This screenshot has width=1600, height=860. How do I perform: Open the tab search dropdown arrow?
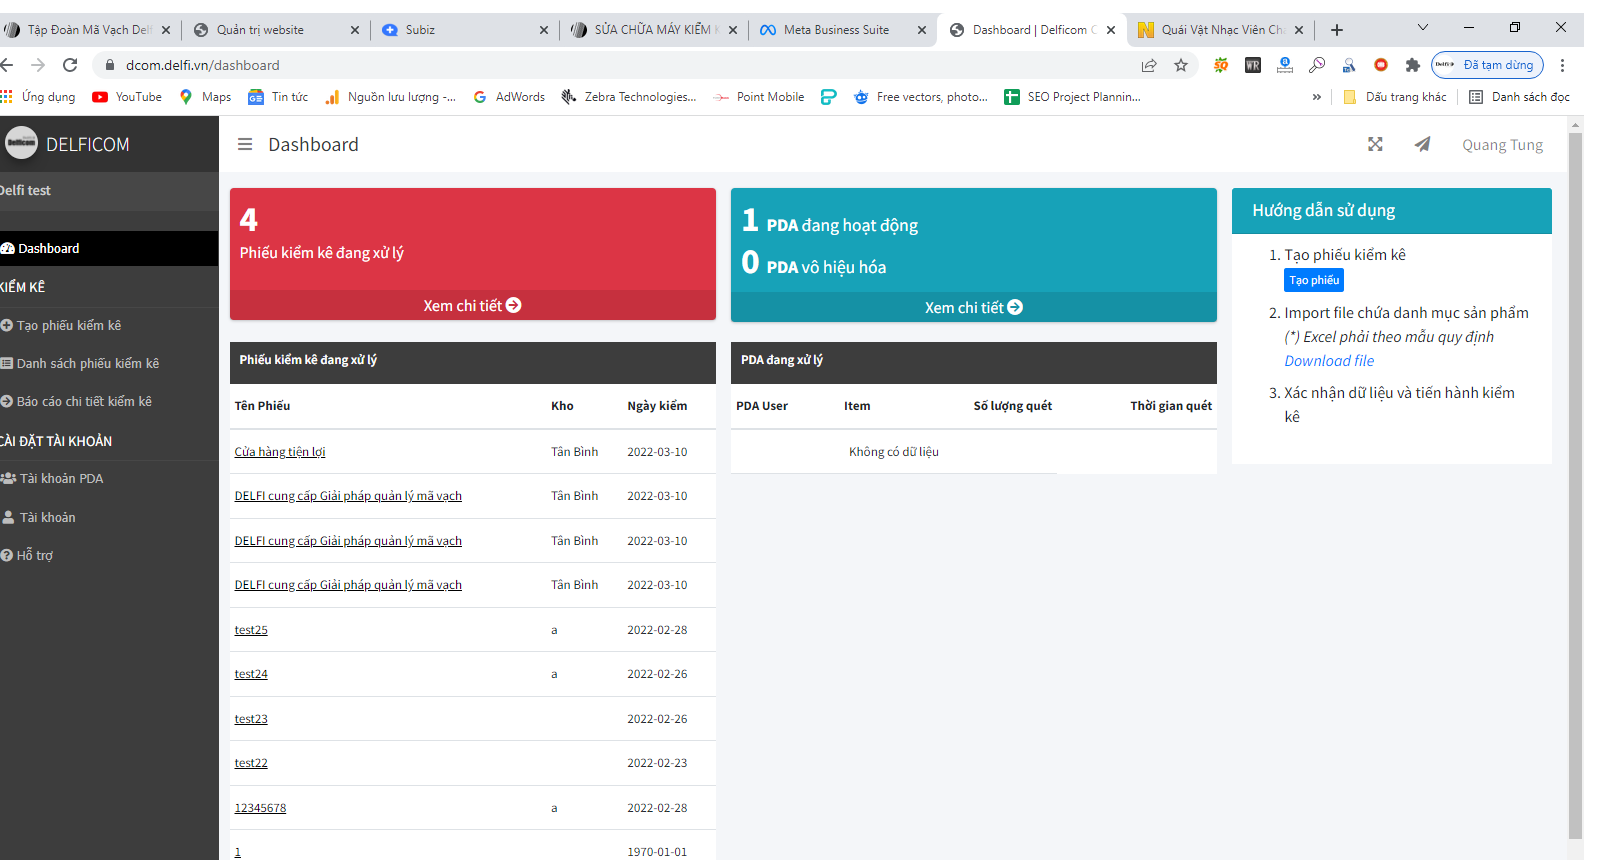[x=1422, y=28]
